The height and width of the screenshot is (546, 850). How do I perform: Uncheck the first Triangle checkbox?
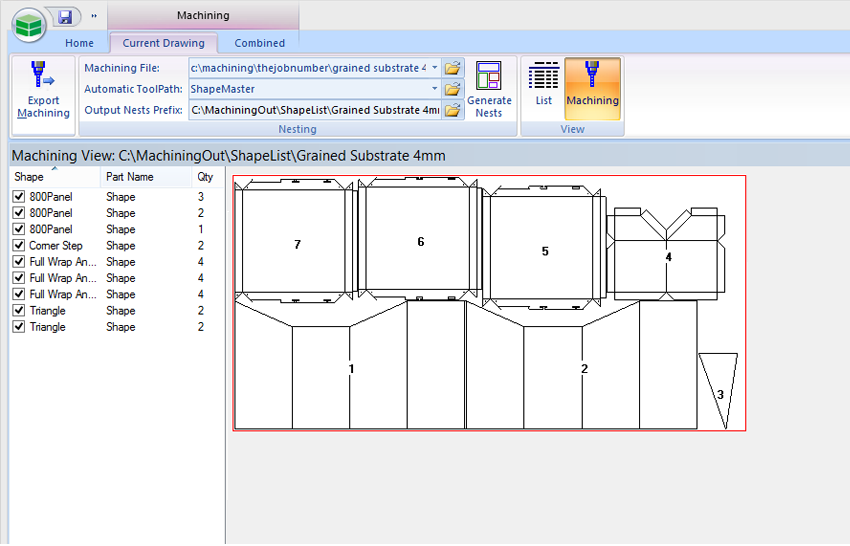tap(19, 310)
